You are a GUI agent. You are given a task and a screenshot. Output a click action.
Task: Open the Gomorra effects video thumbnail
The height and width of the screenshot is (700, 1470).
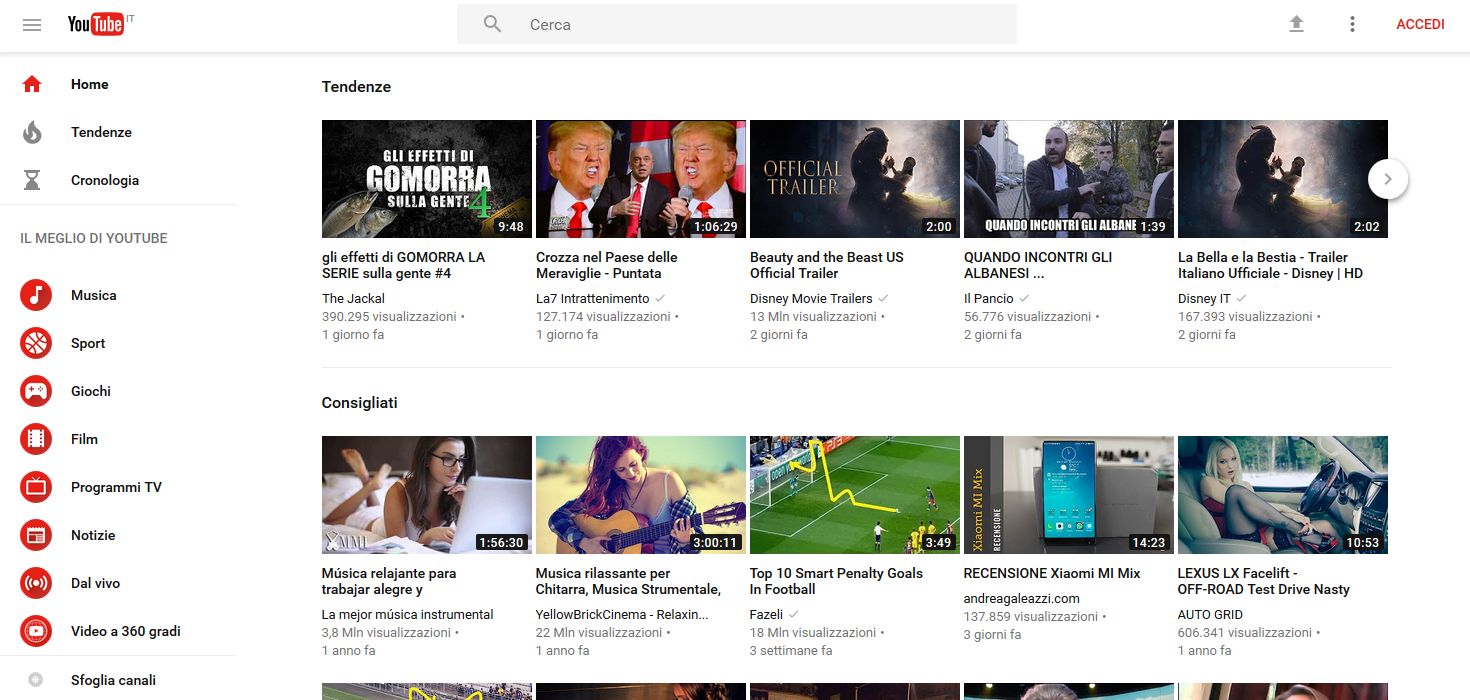(x=427, y=179)
